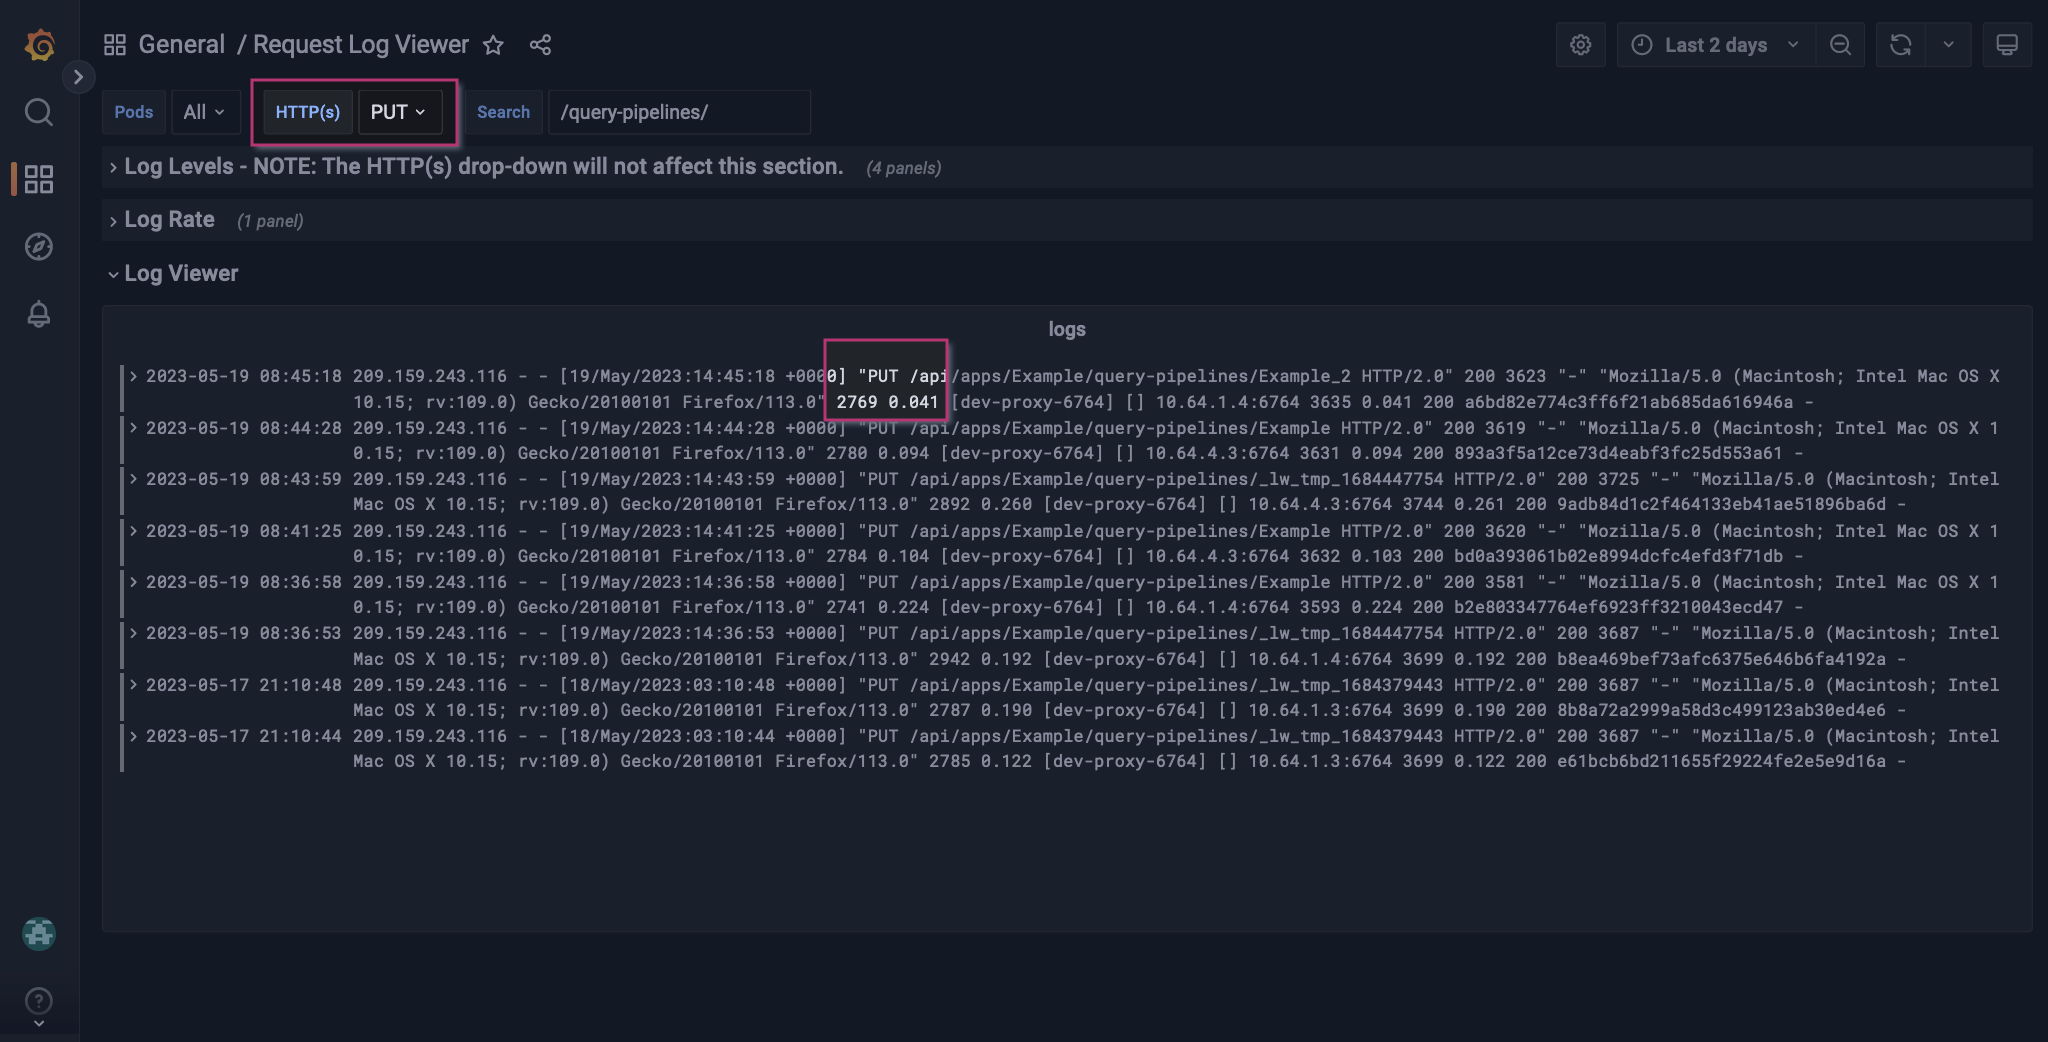2048x1042 pixels.
Task: Open Alerting via the bell icon
Action: coord(39,314)
